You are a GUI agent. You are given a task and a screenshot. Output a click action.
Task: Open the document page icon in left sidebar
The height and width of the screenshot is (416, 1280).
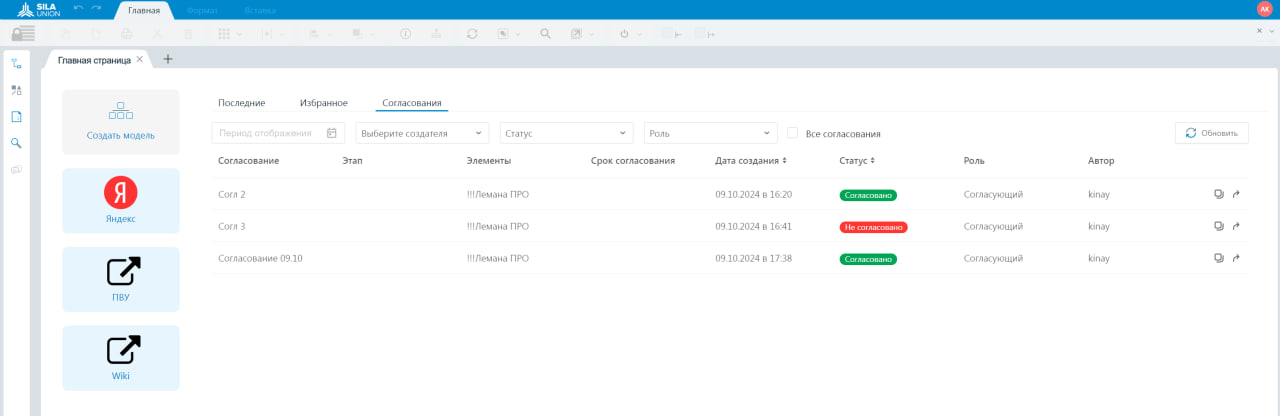point(16,117)
